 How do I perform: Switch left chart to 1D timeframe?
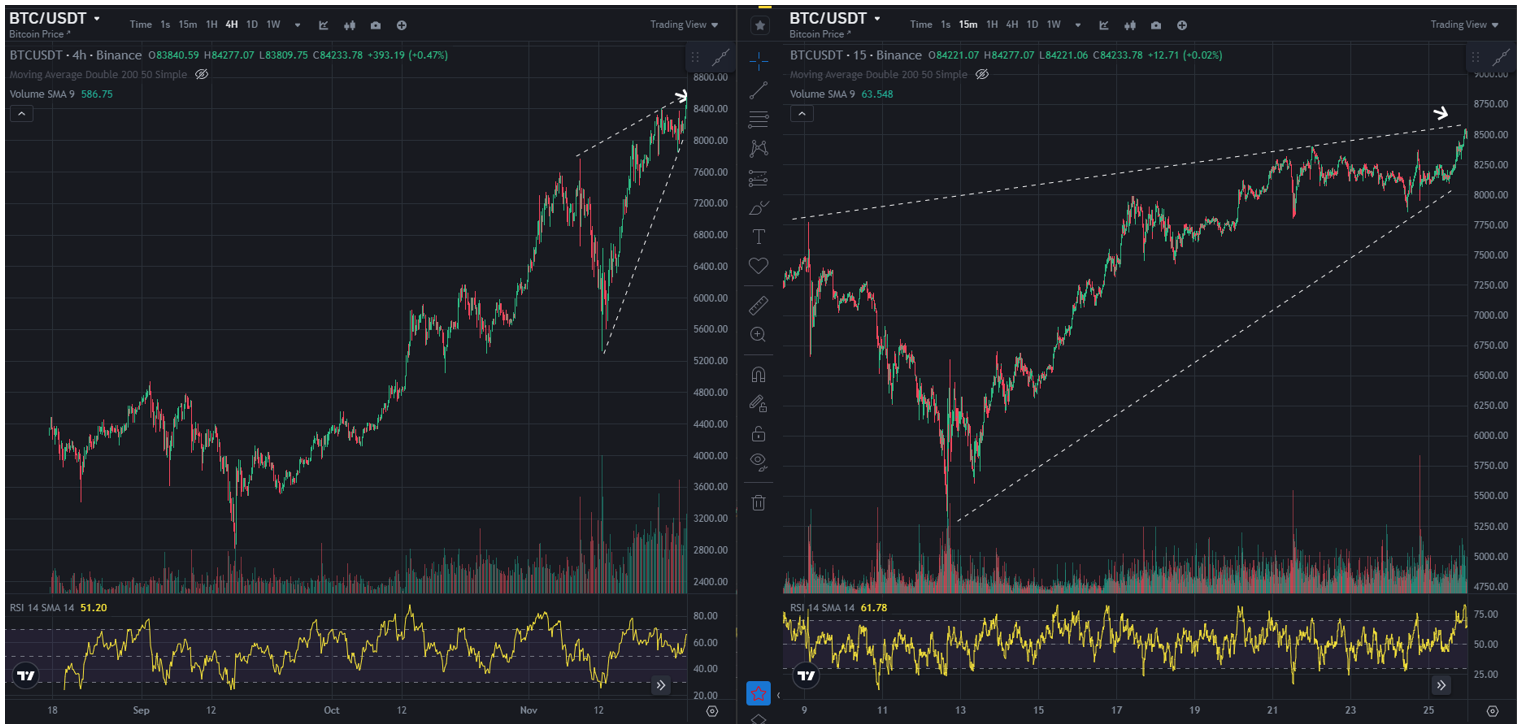[252, 25]
